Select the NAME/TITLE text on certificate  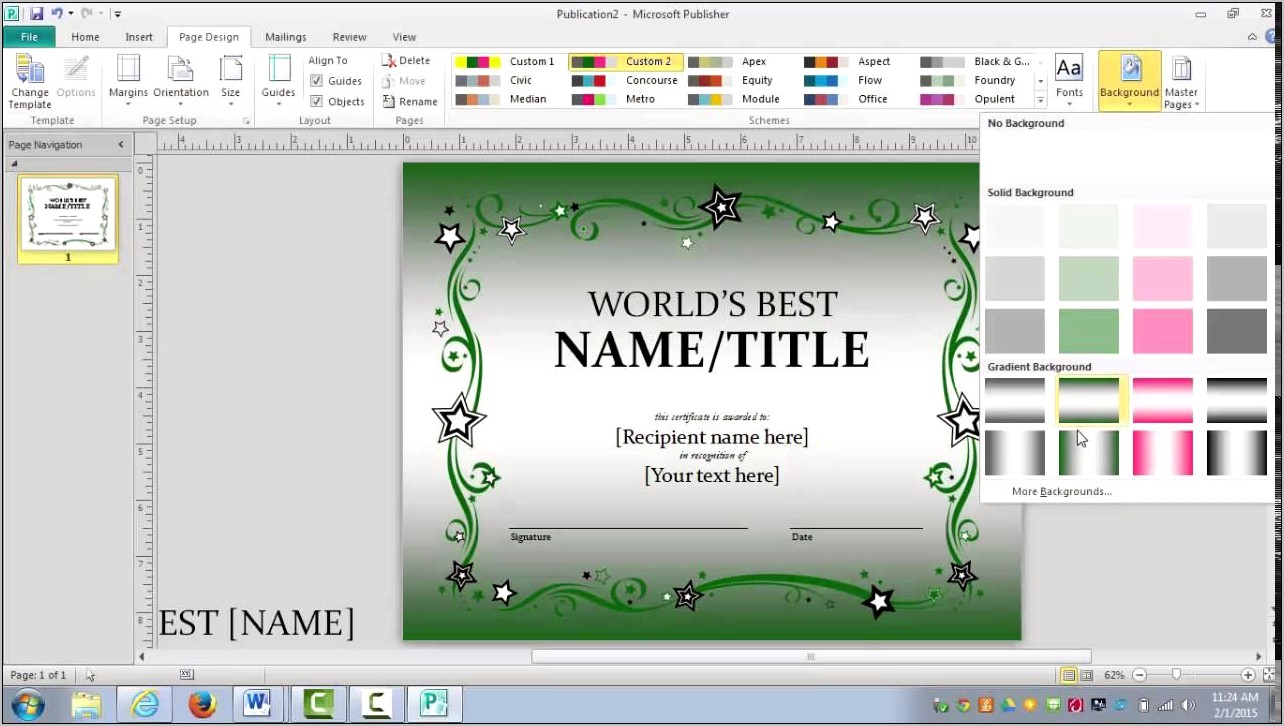[x=712, y=350]
